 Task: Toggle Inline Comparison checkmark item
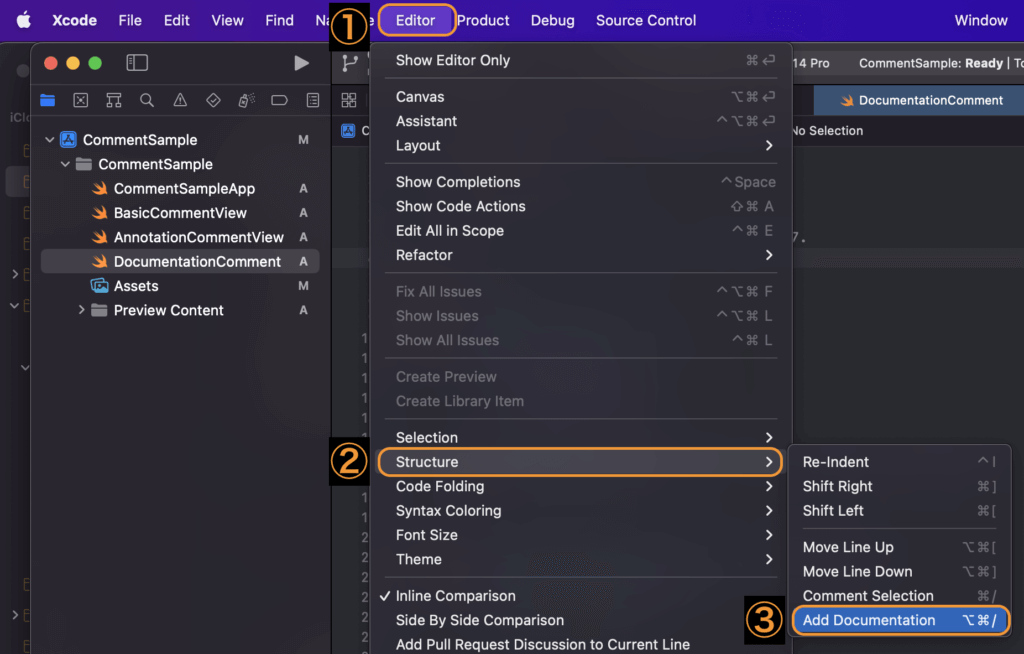point(581,596)
